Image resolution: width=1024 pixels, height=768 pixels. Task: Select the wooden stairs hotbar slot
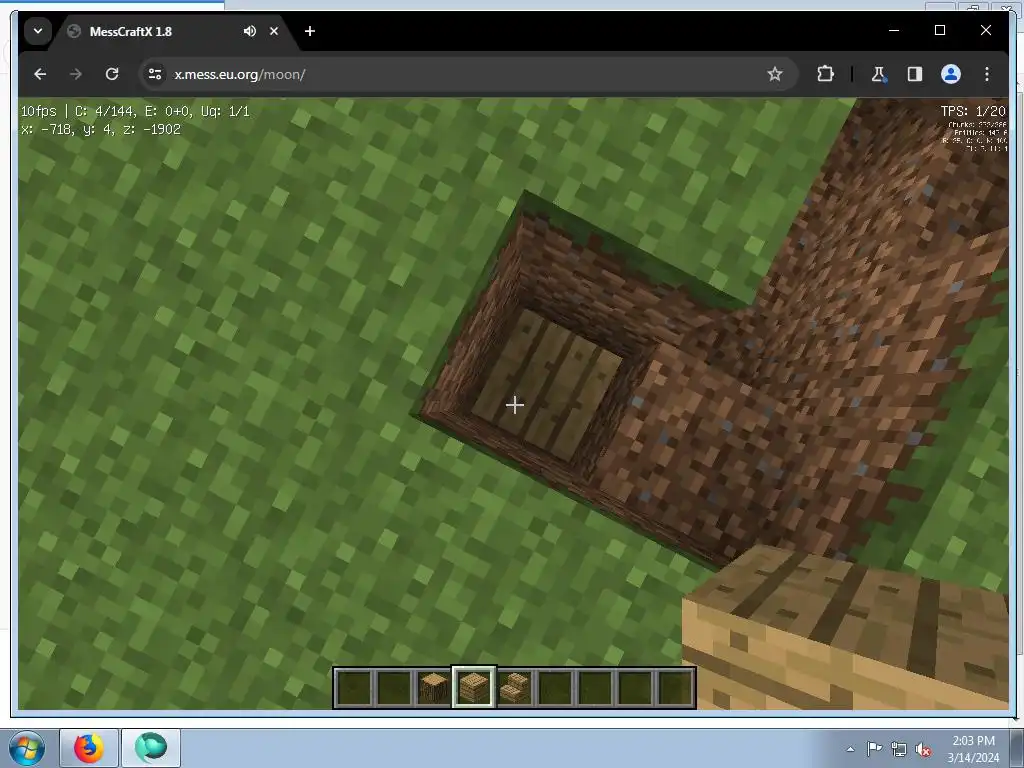point(515,687)
